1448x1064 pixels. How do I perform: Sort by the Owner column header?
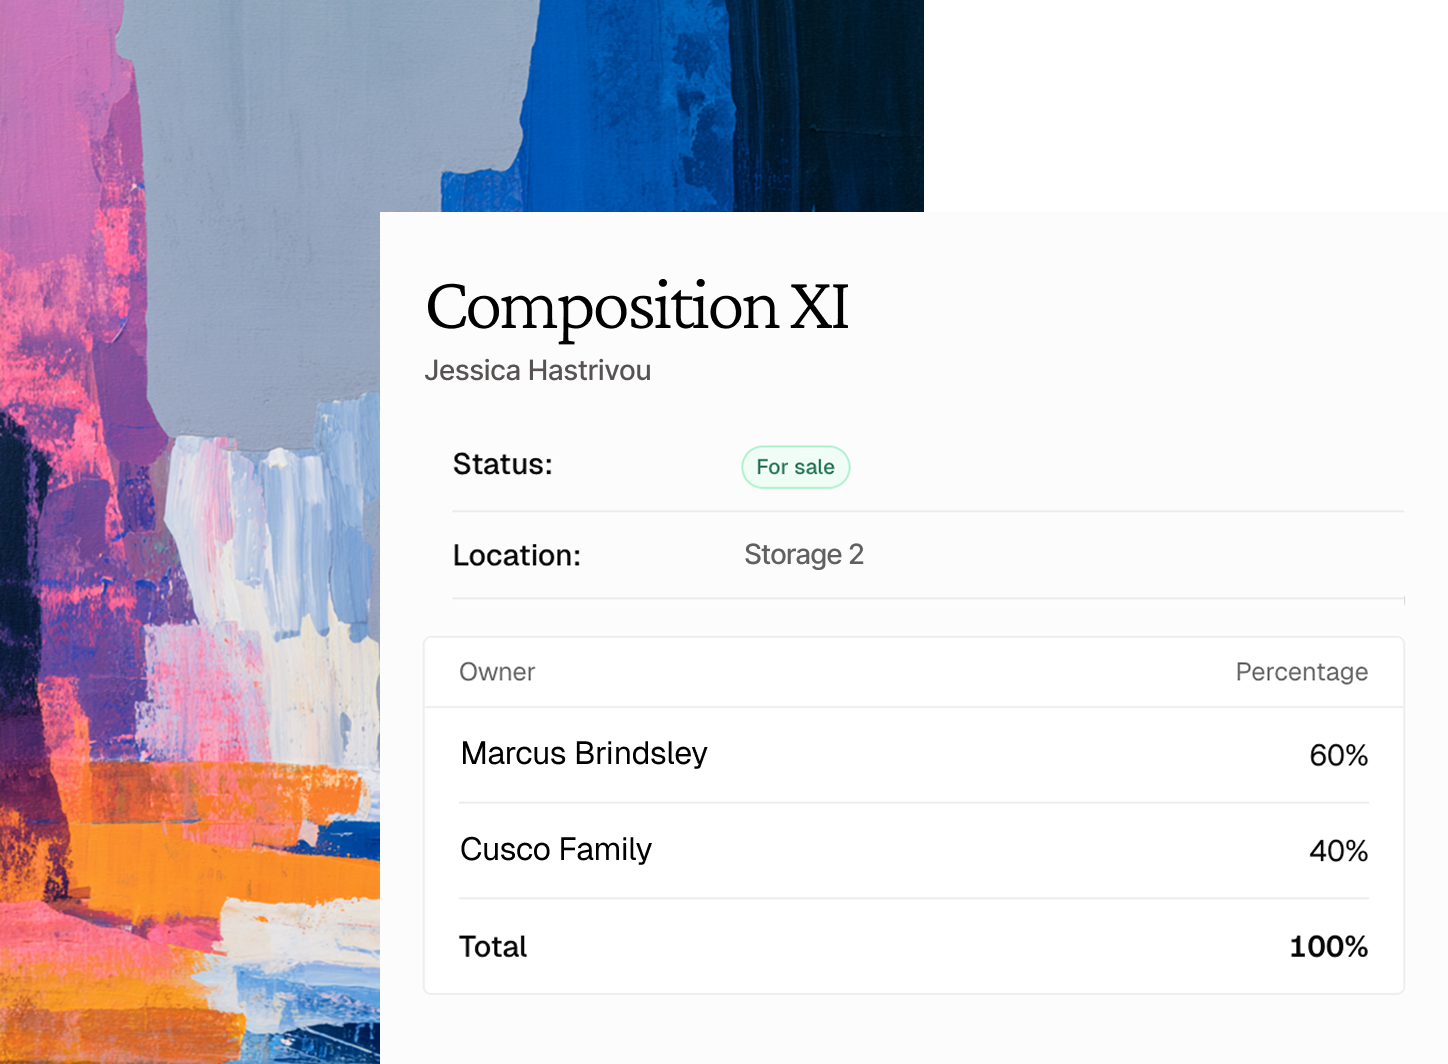click(x=497, y=672)
